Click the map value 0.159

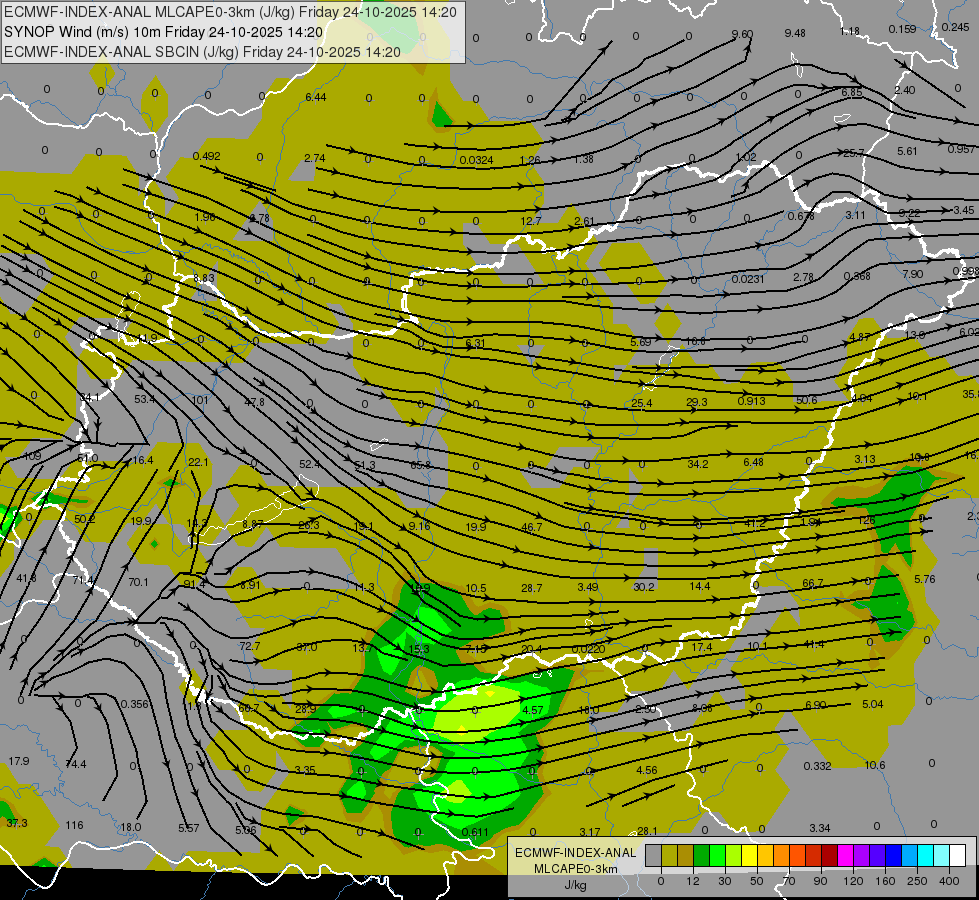(902, 29)
